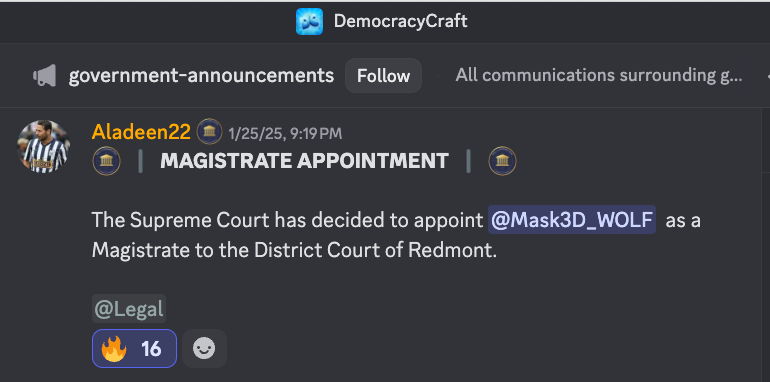The height and width of the screenshot is (382, 770).
Task: Click the @Legal role mention
Action: click(129, 309)
